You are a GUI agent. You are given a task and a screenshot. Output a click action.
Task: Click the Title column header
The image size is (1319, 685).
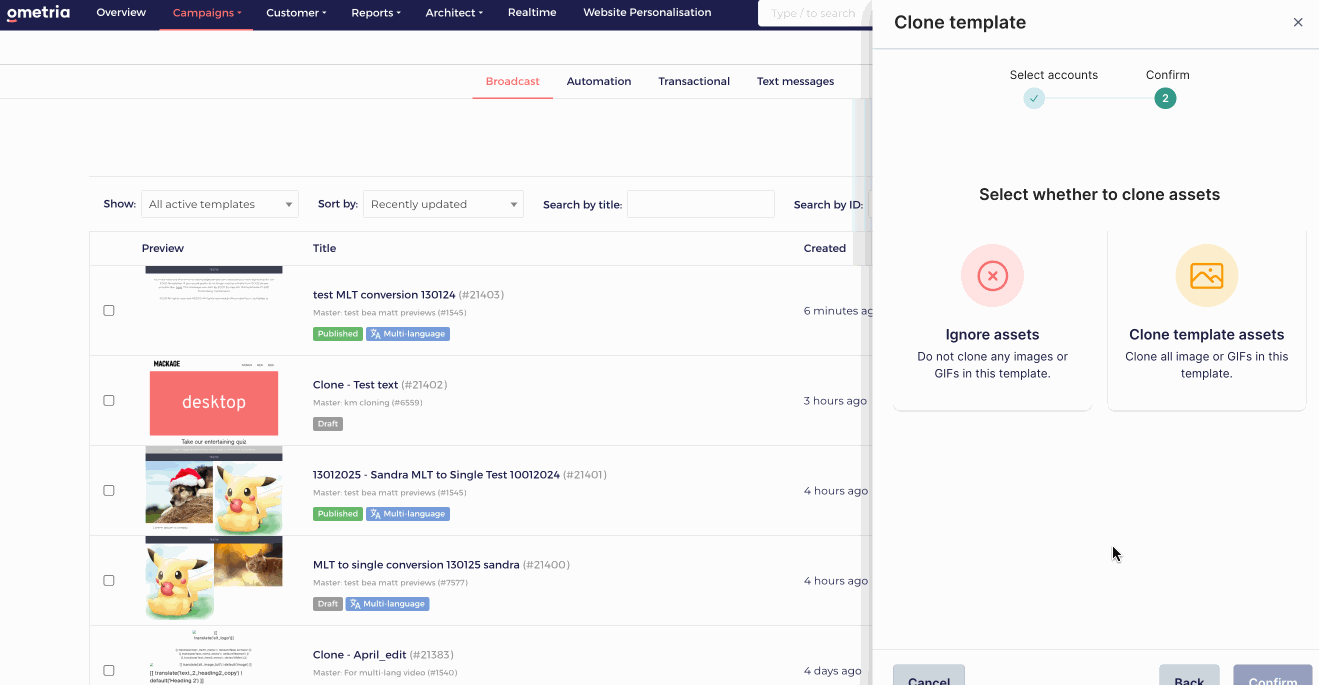coord(324,248)
